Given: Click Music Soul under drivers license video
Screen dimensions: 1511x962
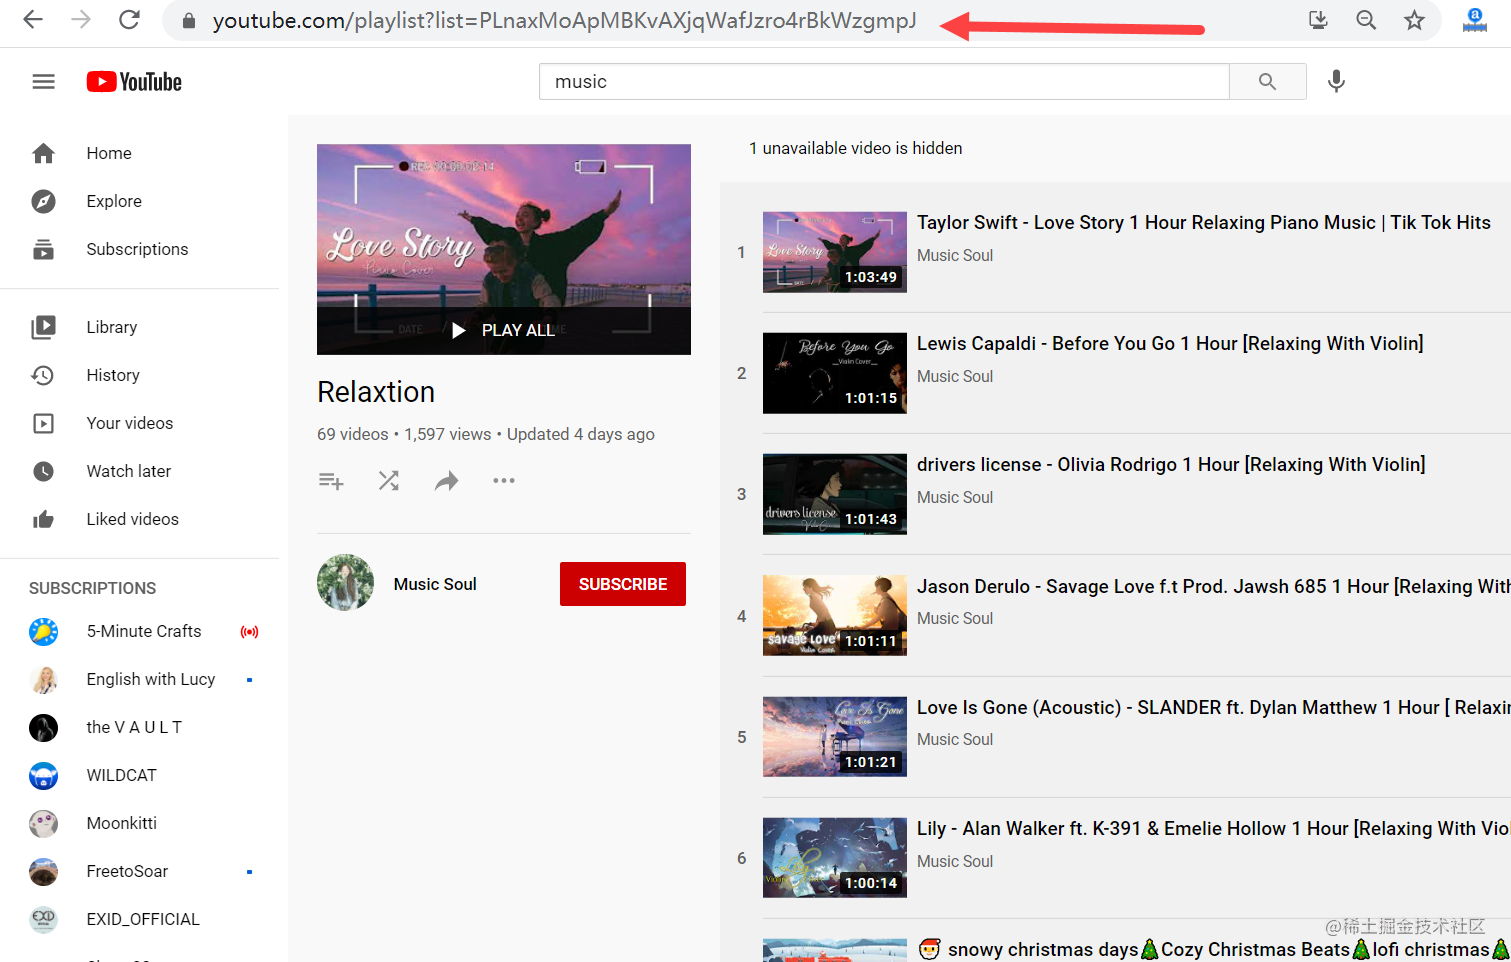Looking at the screenshot, I should tap(955, 497).
